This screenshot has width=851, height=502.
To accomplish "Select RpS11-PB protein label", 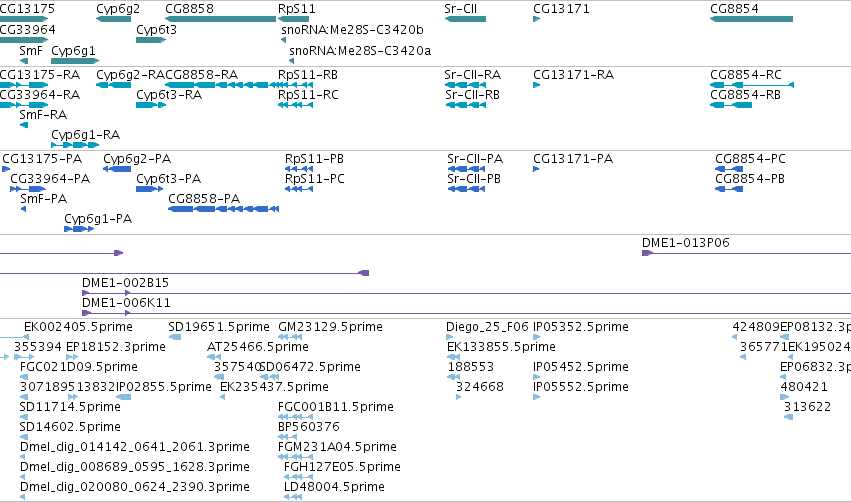I will 314,159.
